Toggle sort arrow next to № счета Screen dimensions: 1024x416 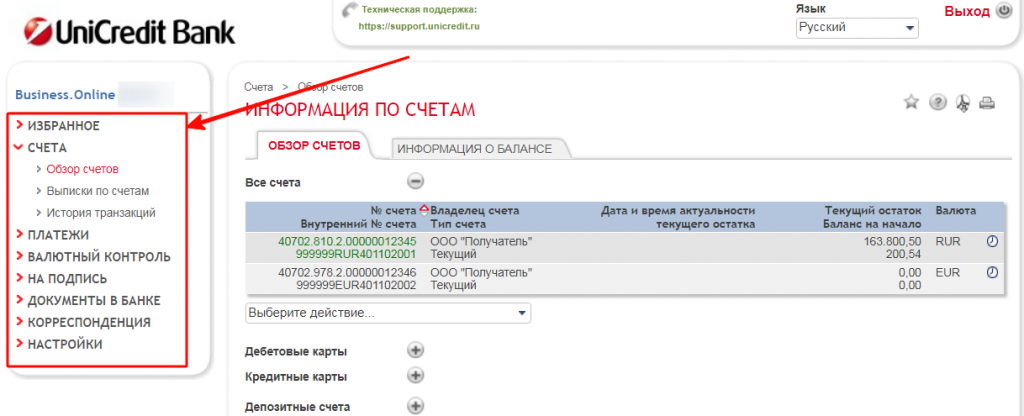point(424,210)
